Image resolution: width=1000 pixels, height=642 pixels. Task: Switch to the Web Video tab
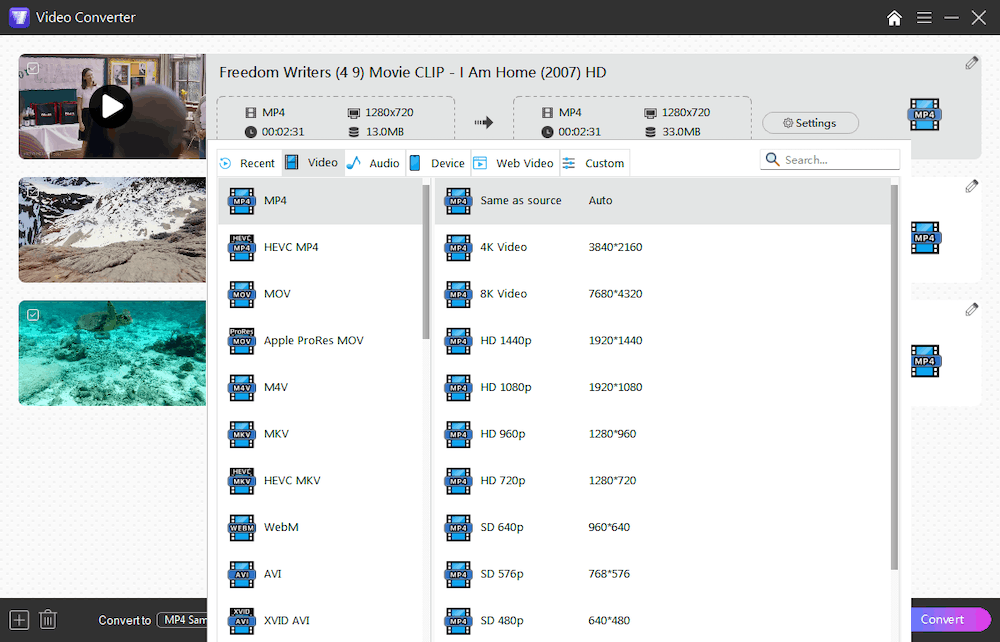(x=514, y=163)
